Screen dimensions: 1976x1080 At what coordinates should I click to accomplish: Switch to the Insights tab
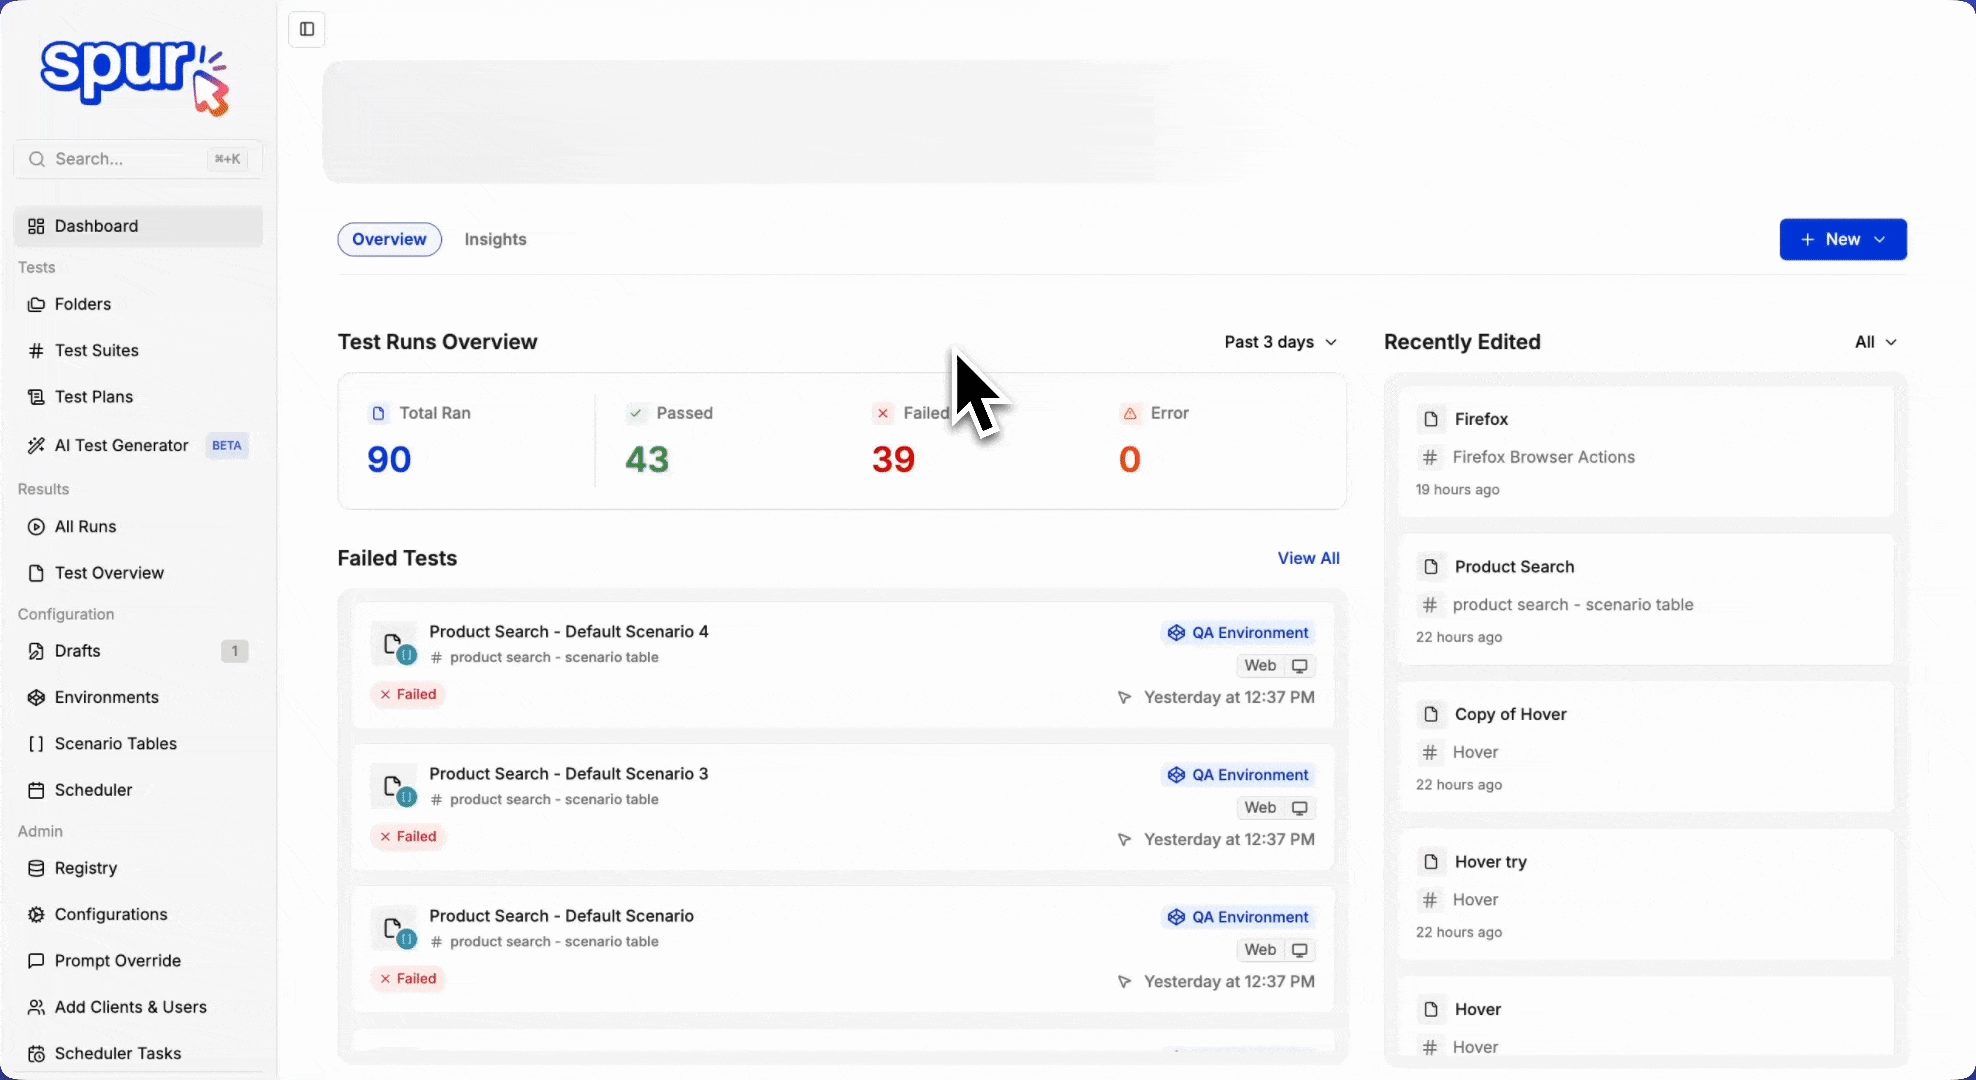495,240
